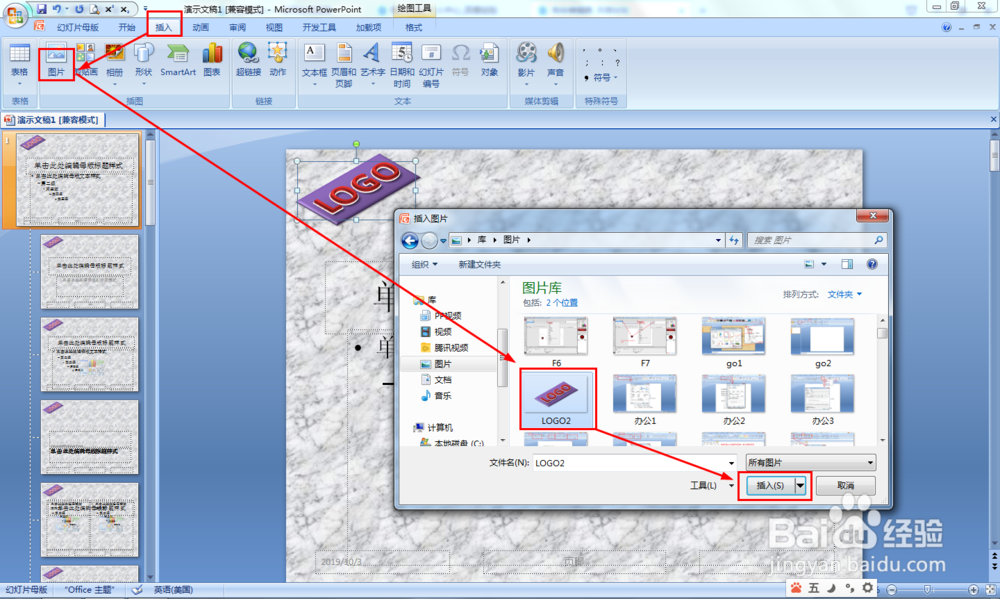Expand the special Symbols (符号) dropdown
This screenshot has height=599, width=1000.
(602, 78)
